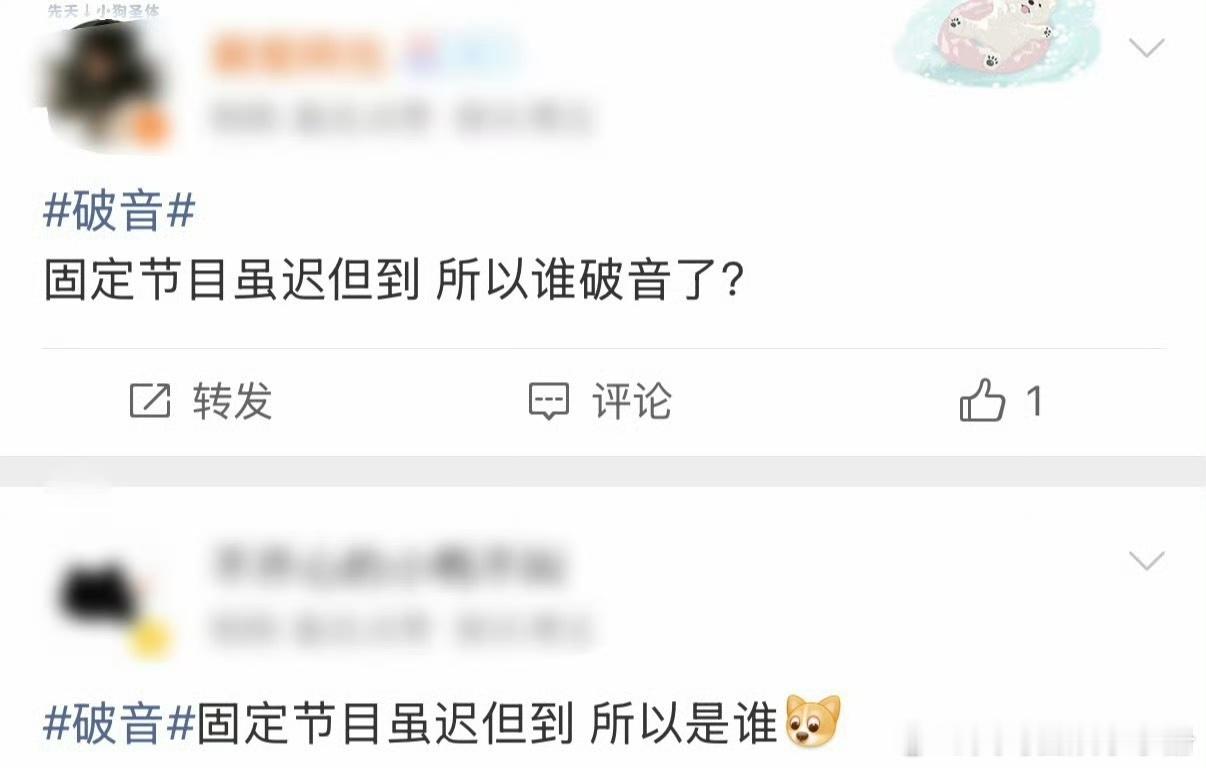Click membership badge beside first username

(463, 55)
